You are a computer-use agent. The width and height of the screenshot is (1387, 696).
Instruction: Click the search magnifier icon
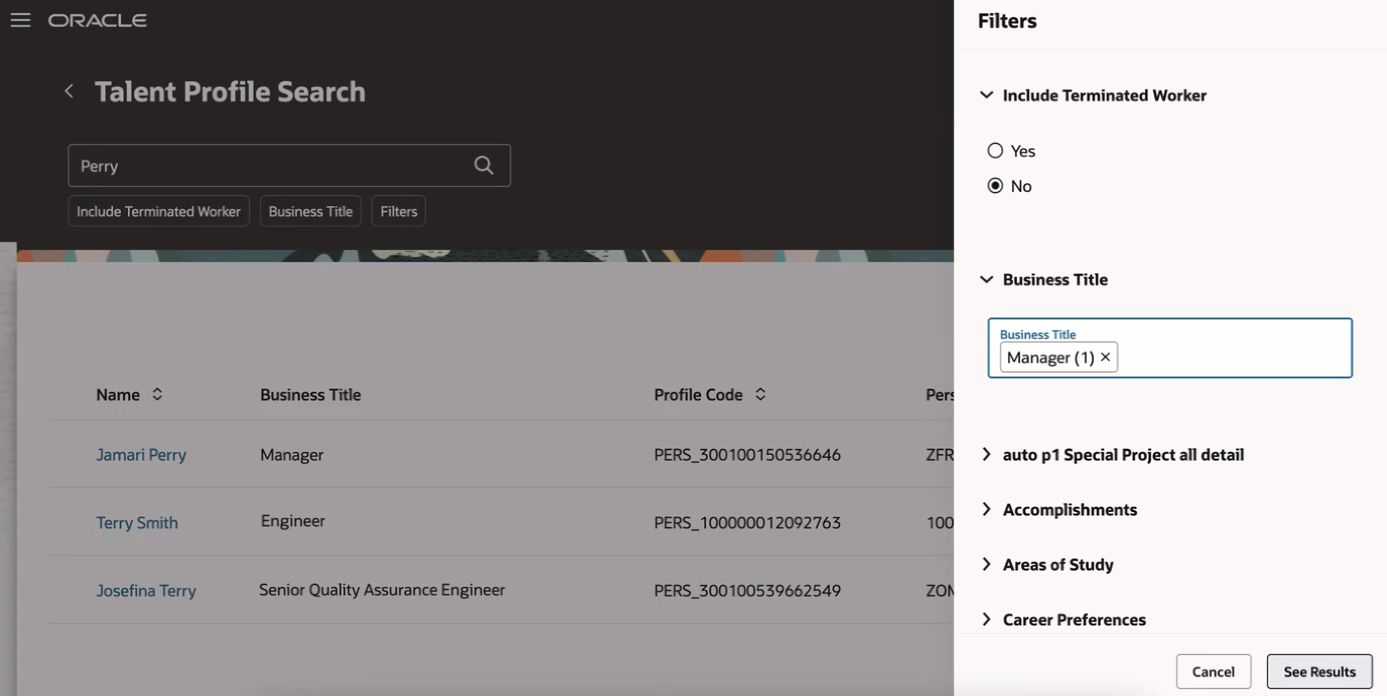coord(484,165)
